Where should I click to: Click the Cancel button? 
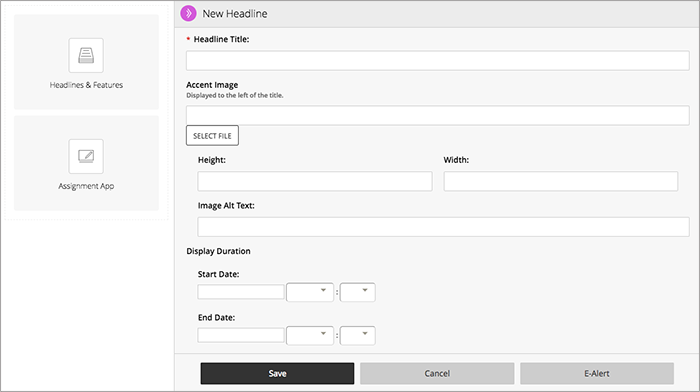(x=437, y=373)
